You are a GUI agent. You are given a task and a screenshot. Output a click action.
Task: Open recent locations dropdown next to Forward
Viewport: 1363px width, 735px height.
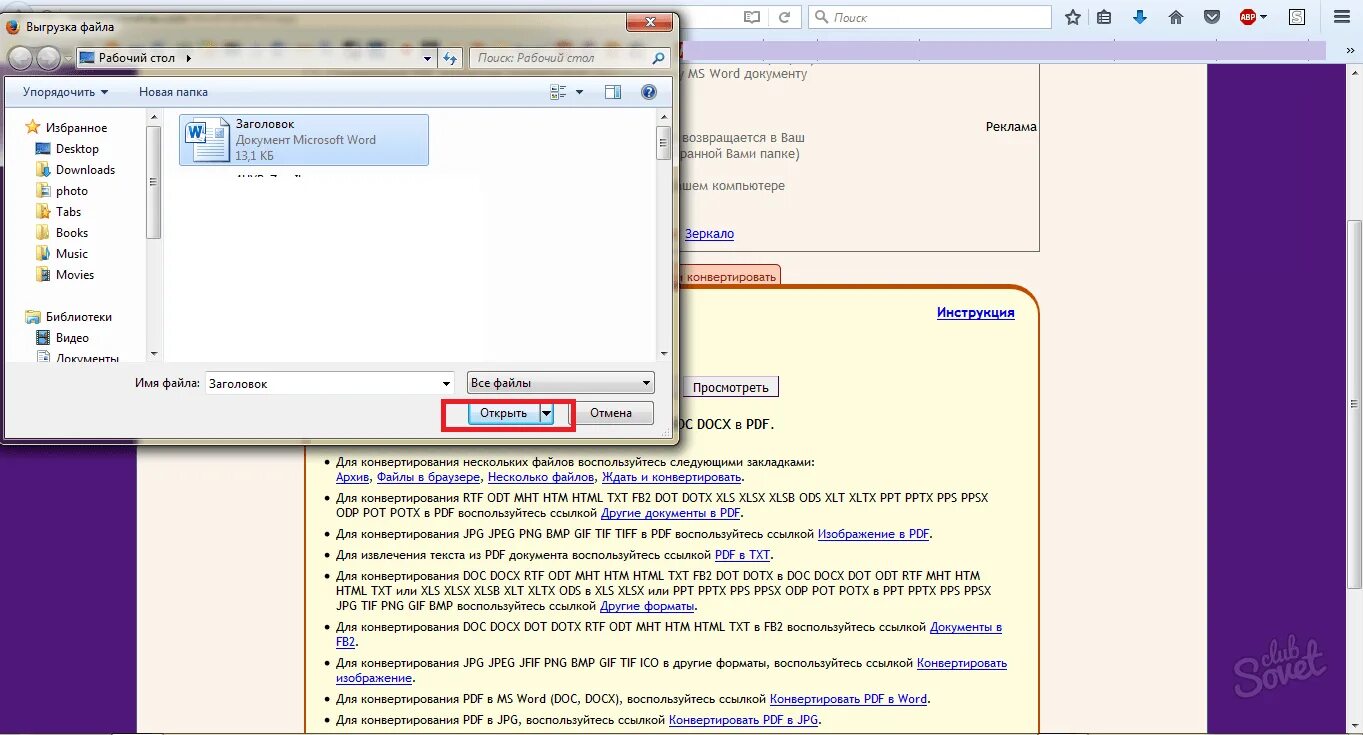tap(68, 59)
